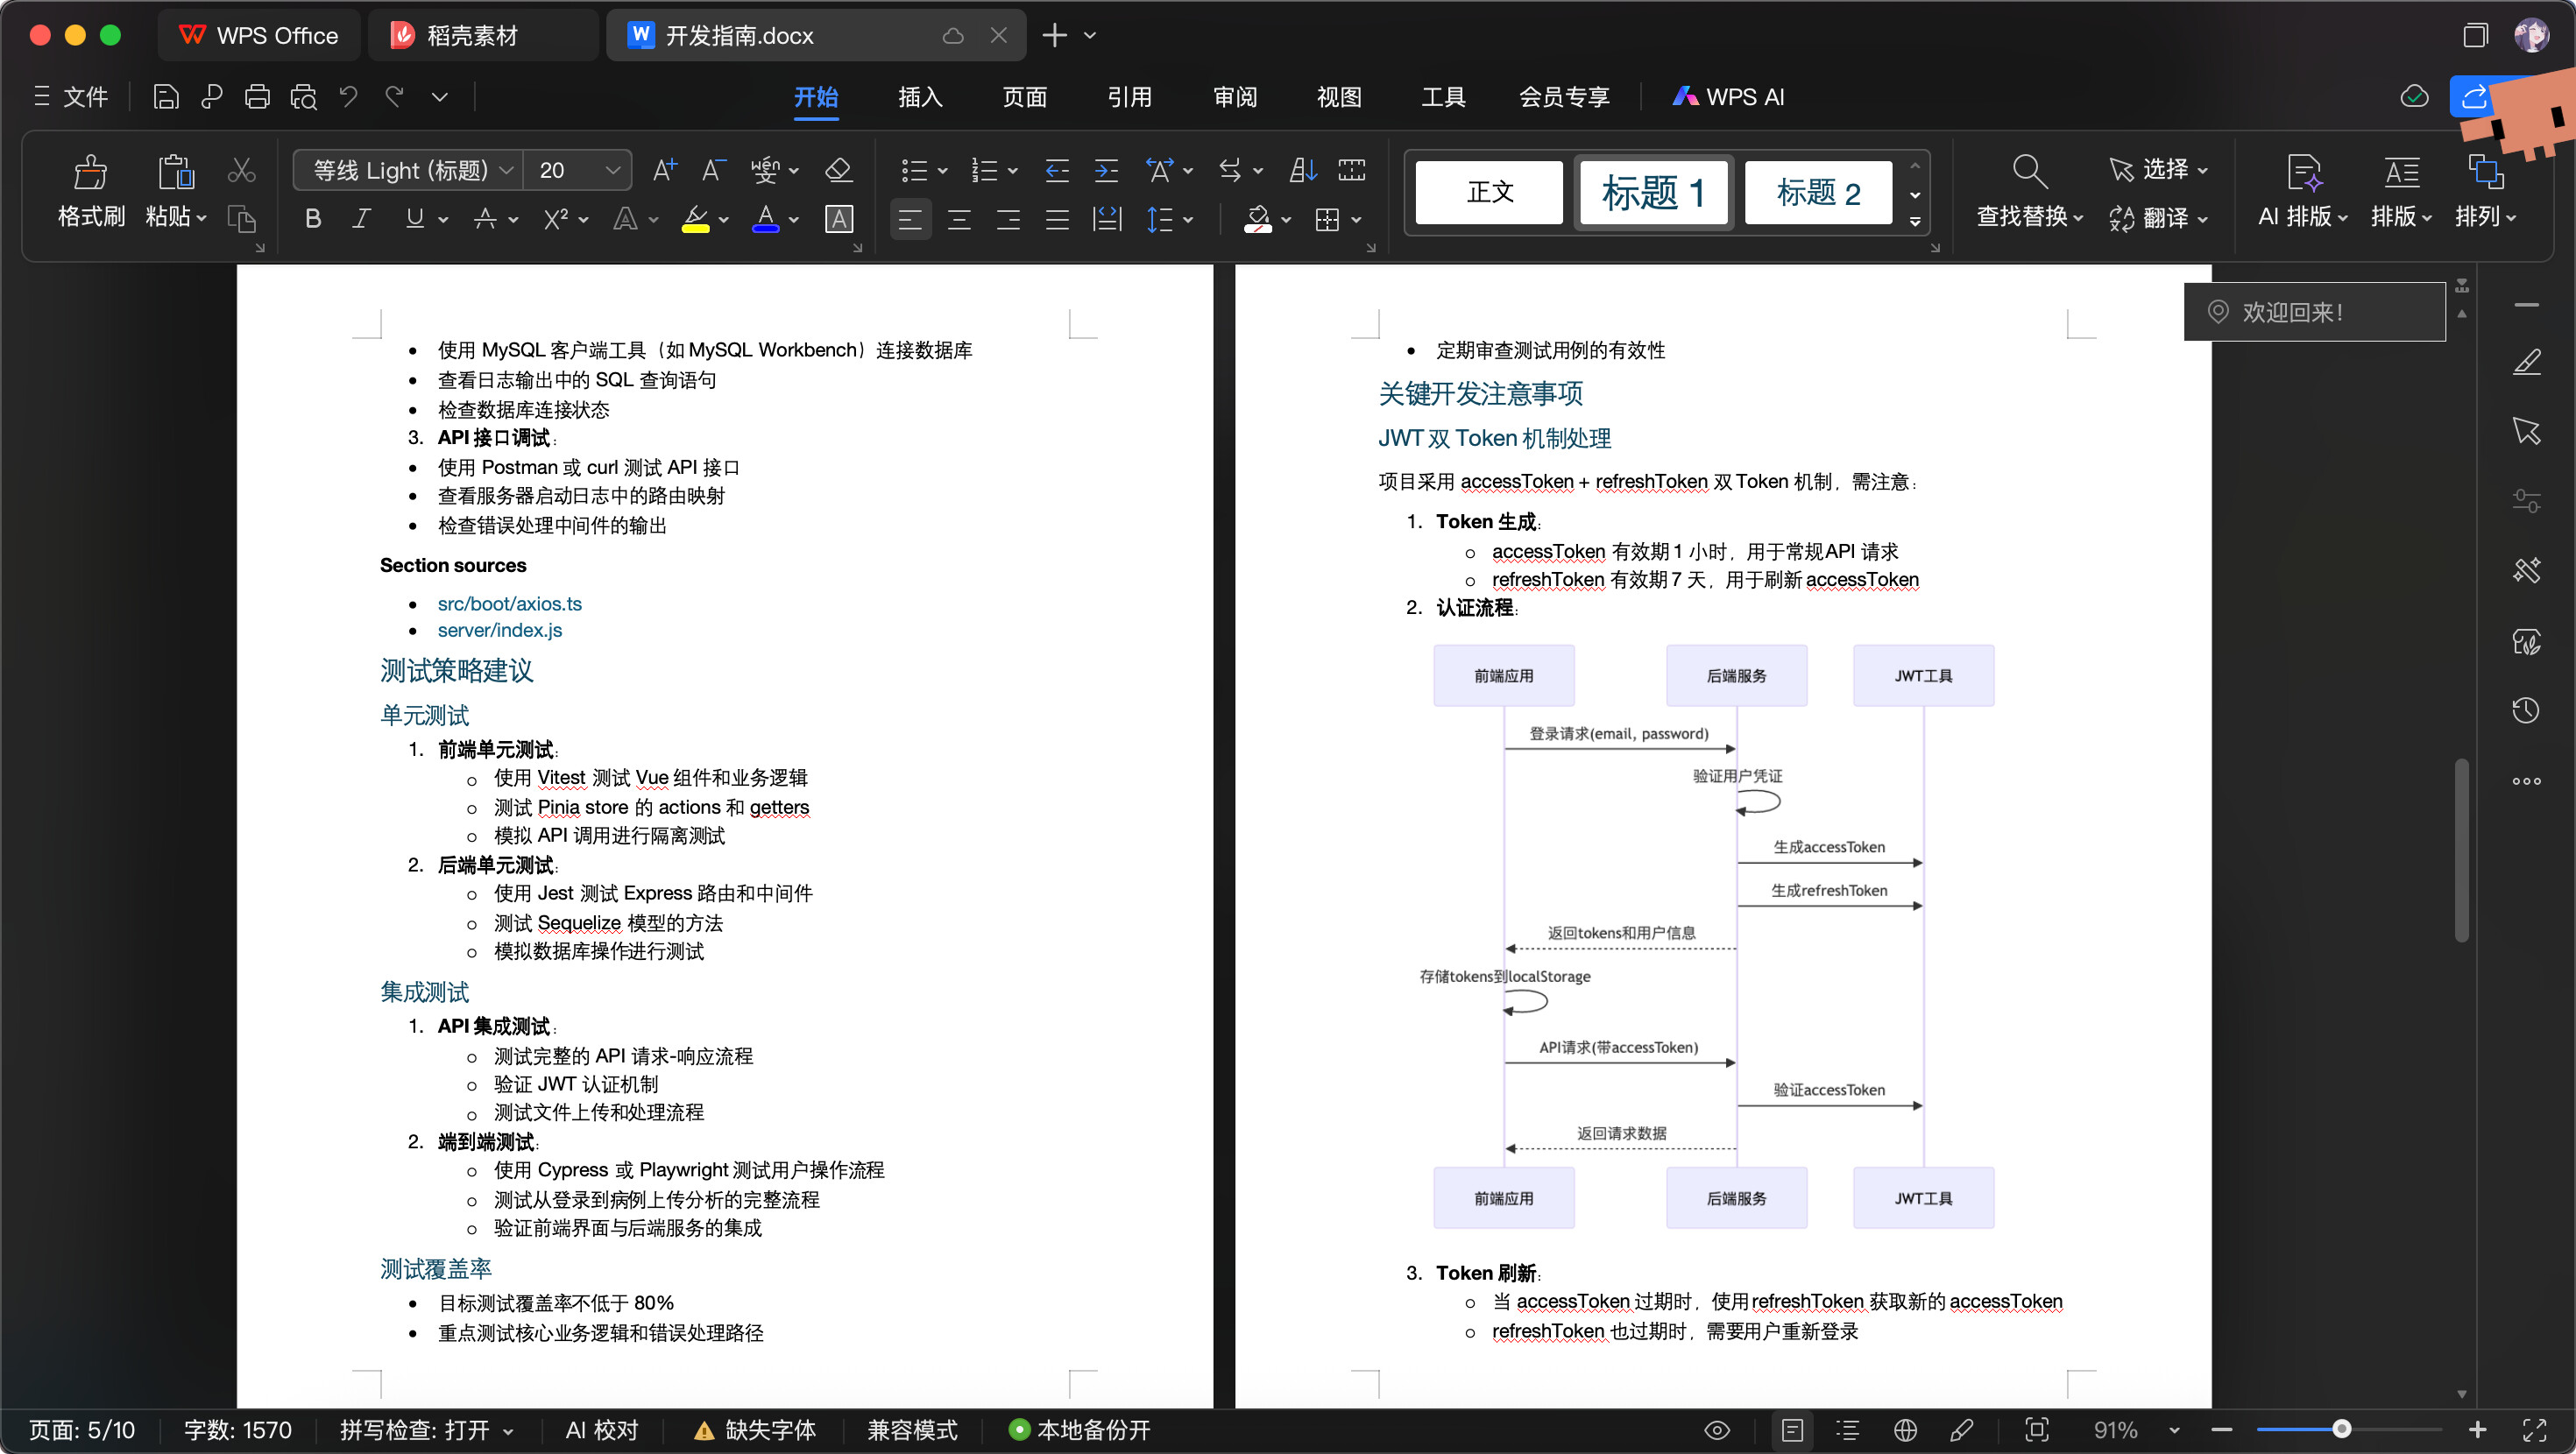Apply the 标题 2 style
The width and height of the screenshot is (2576, 1454).
(1818, 192)
